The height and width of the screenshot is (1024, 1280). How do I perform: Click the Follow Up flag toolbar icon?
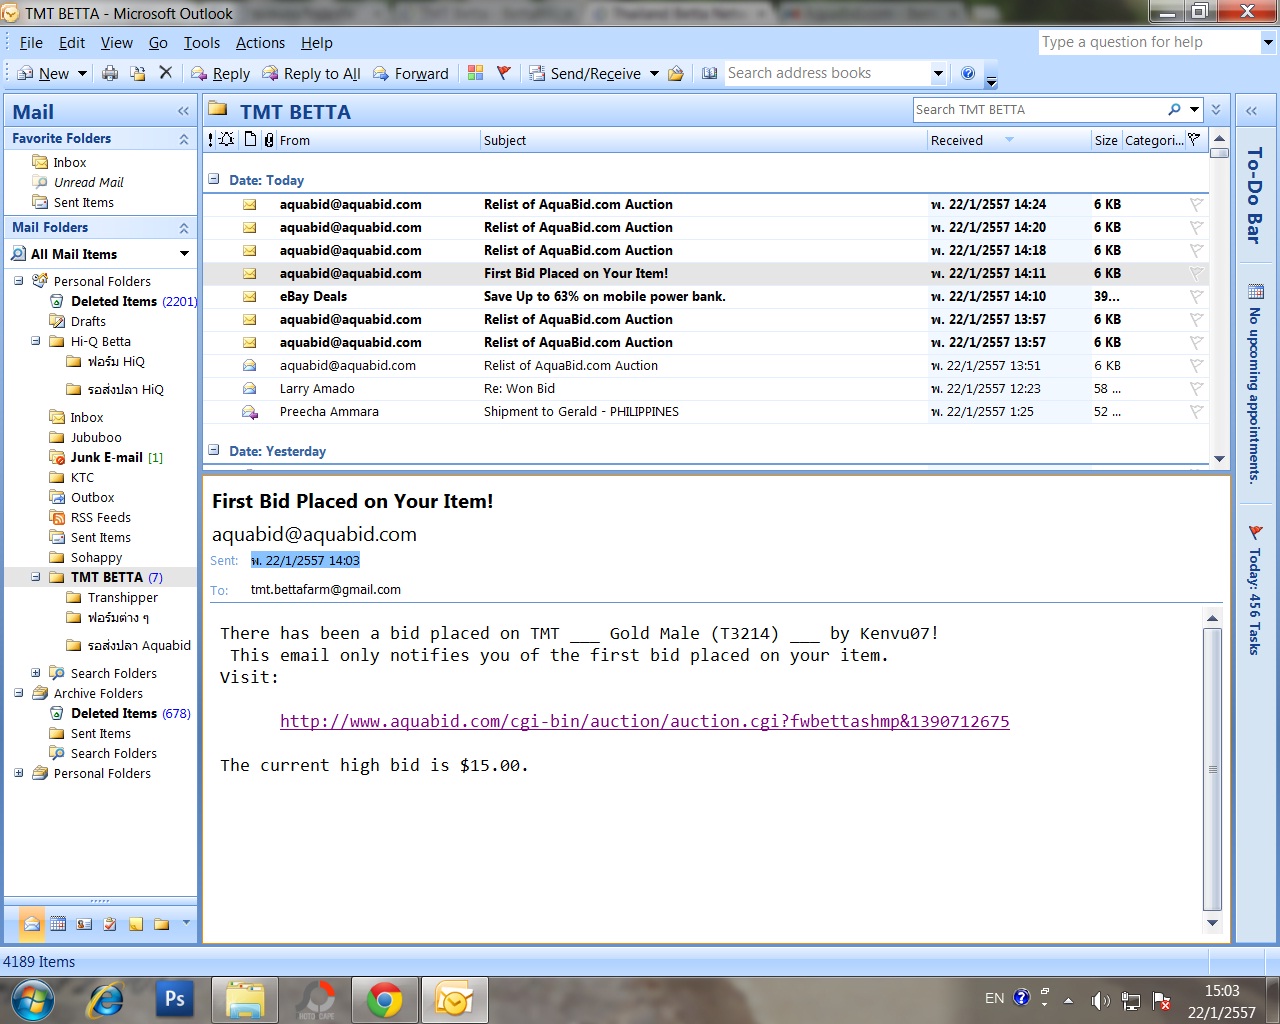tap(504, 73)
